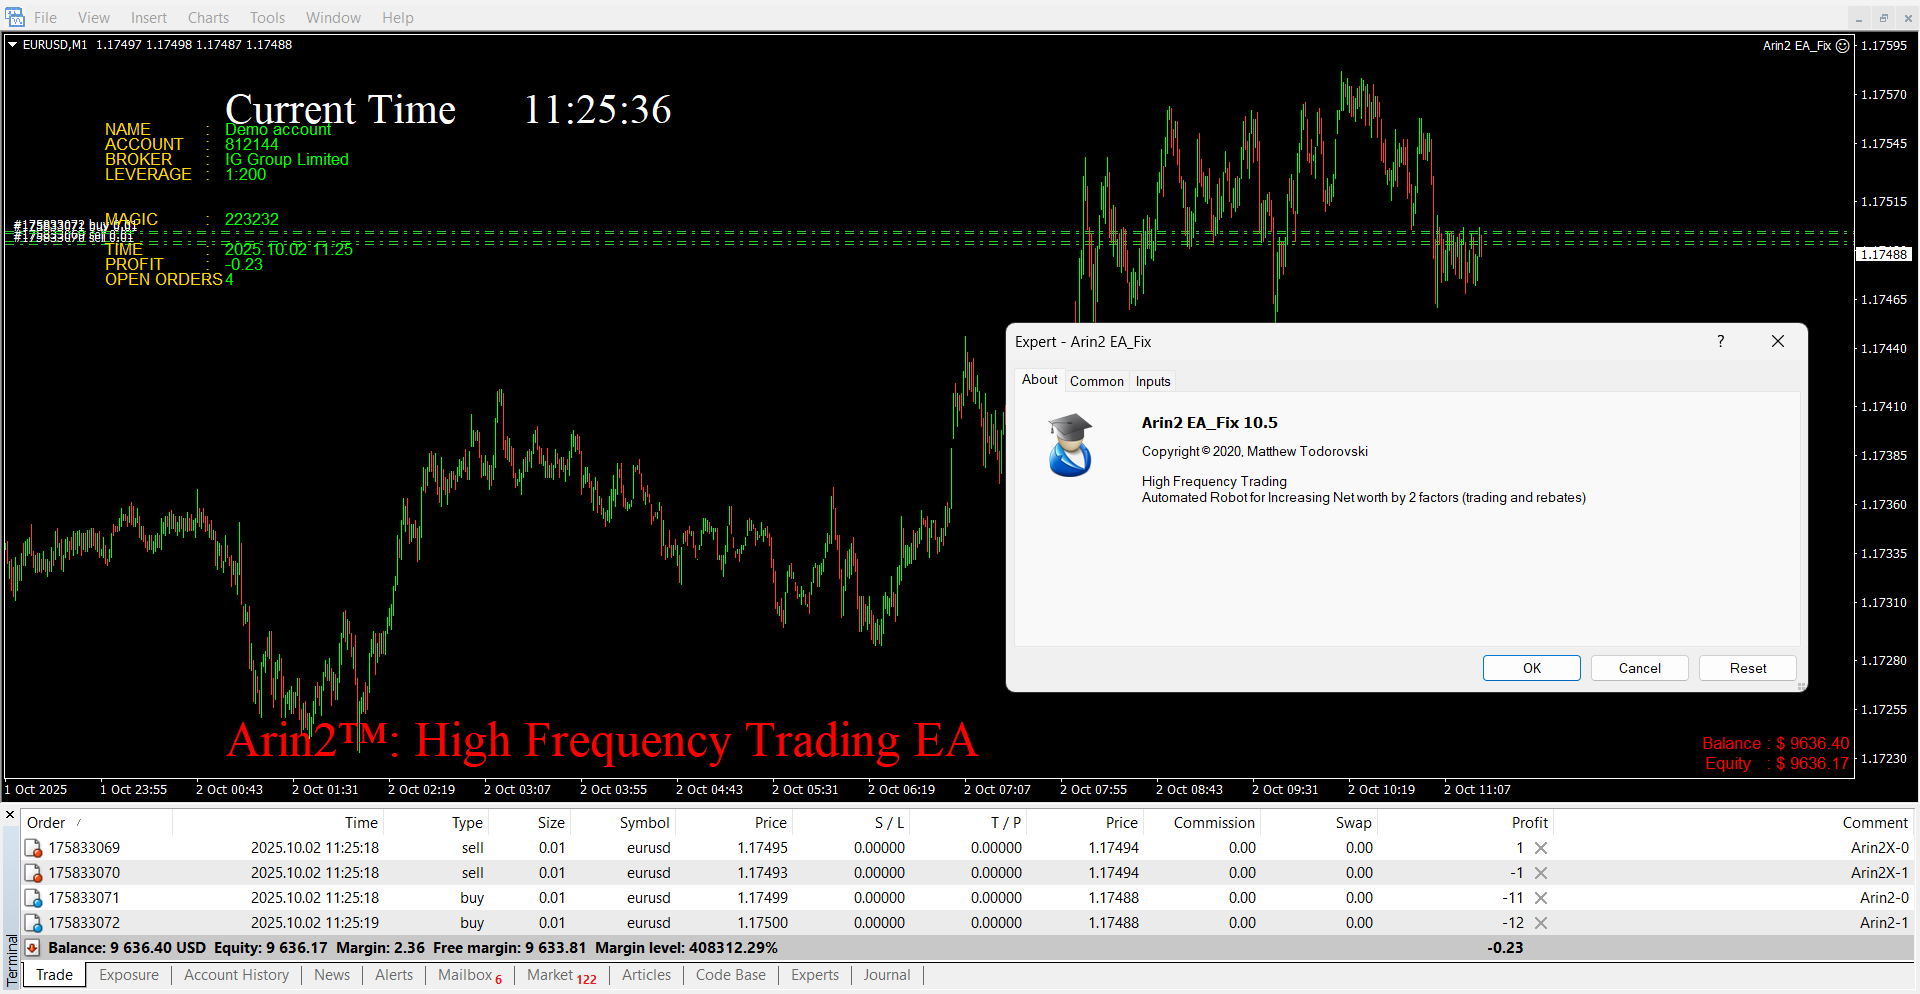Click the order icon beside 175833071
The height and width of the screenshot is (994, 1920).
(33, 898)
